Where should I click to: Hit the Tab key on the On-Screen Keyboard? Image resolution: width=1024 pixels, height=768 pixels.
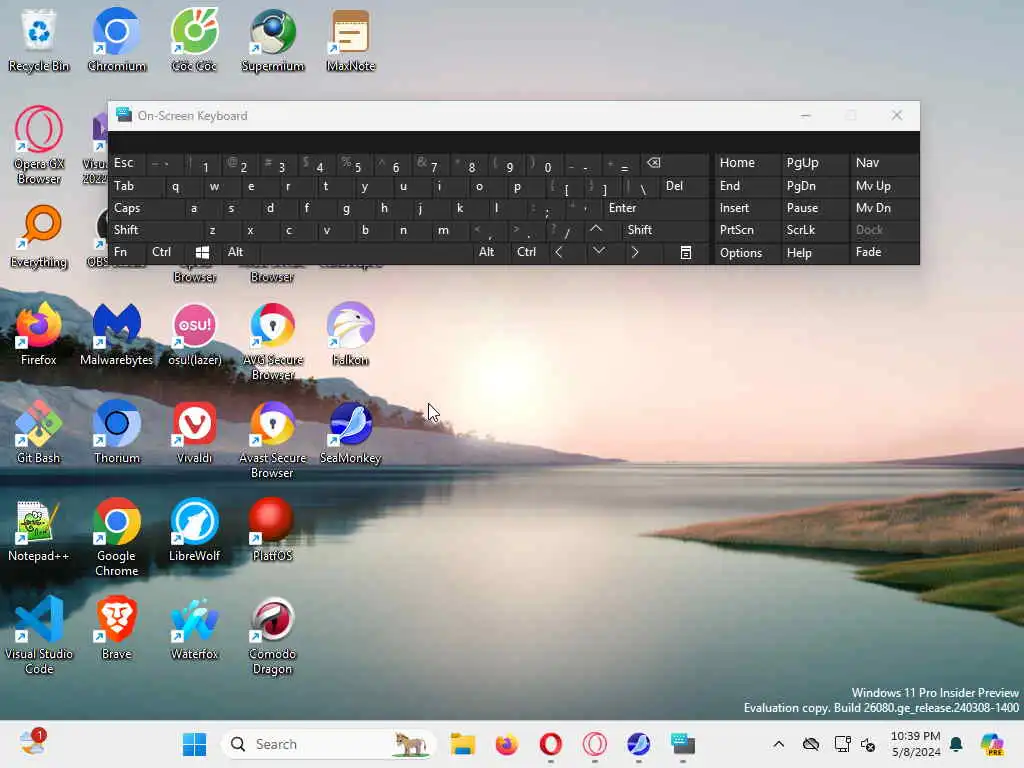point(136,186)
